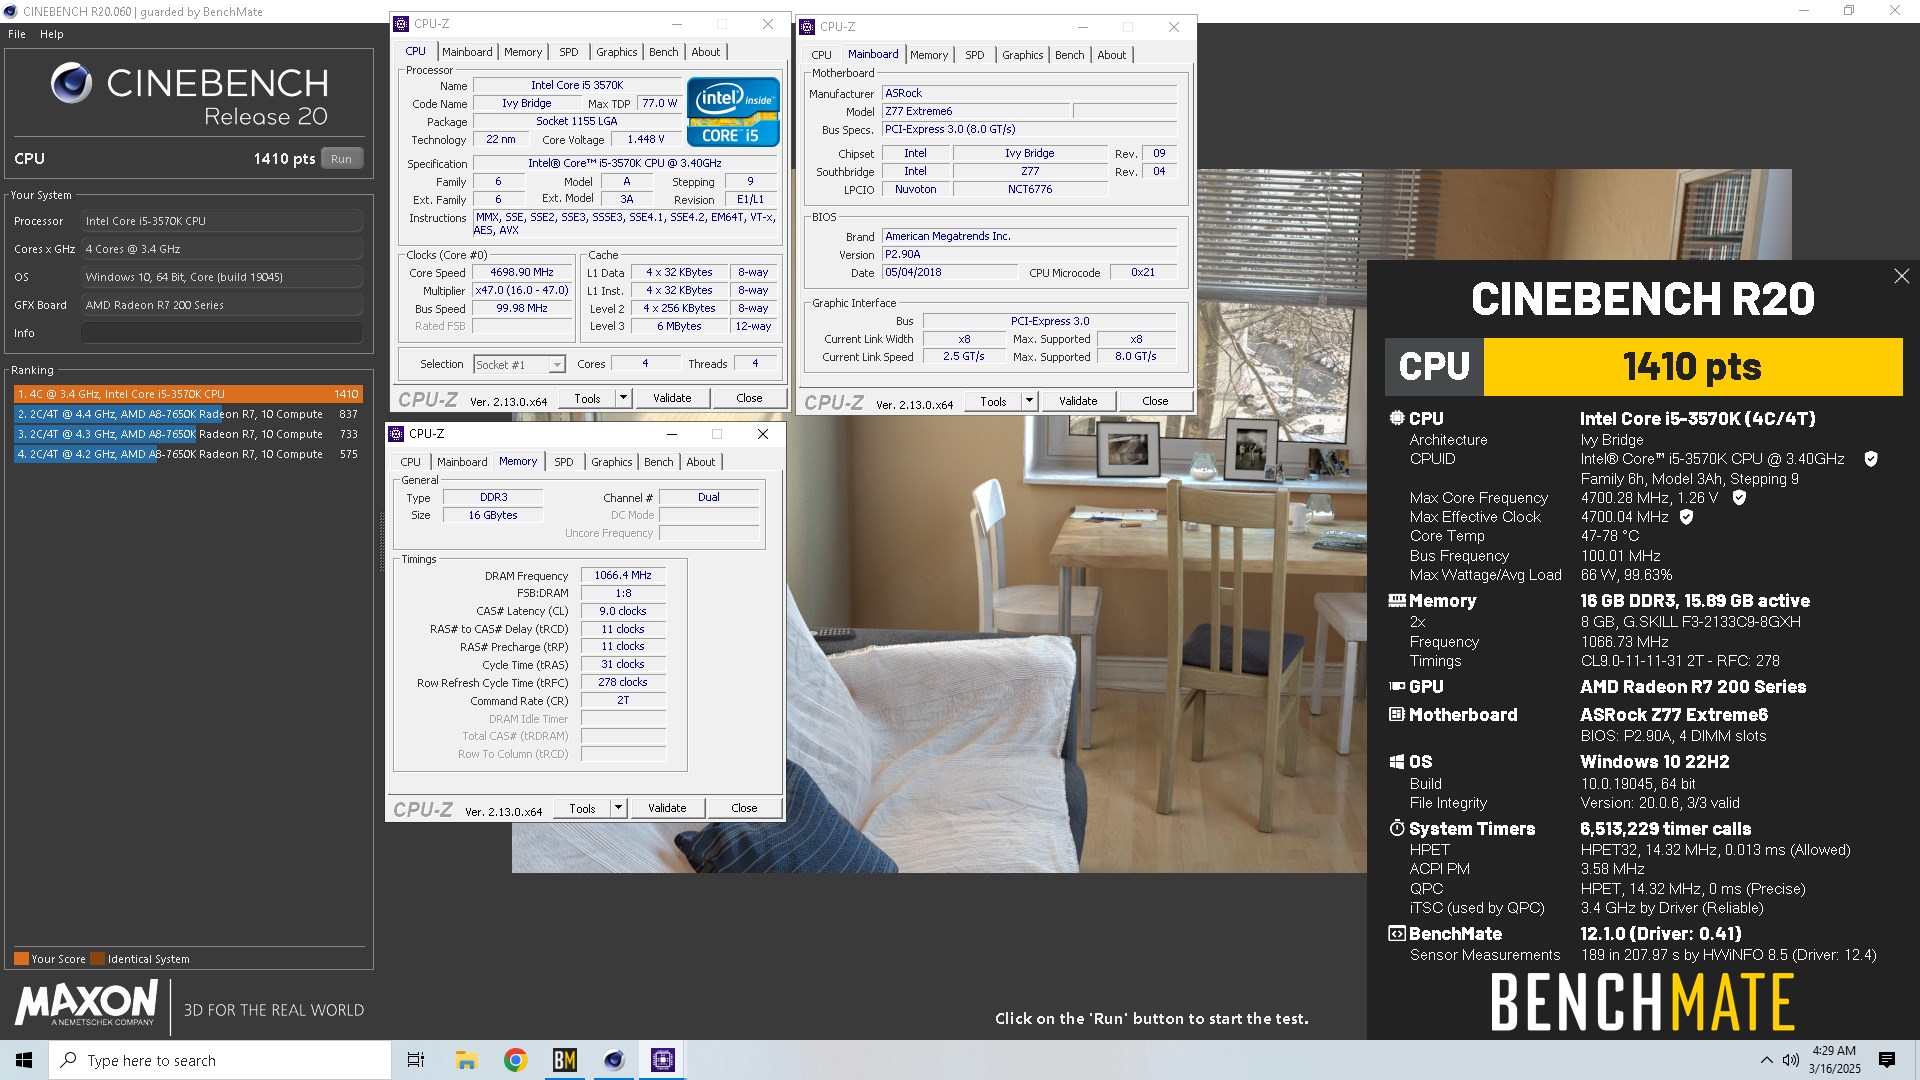Select ranking entry scoring 837
Image resolution: width=1920 pixels, height=1080 pixels.
pyautogui.click(x=188, y=414)
